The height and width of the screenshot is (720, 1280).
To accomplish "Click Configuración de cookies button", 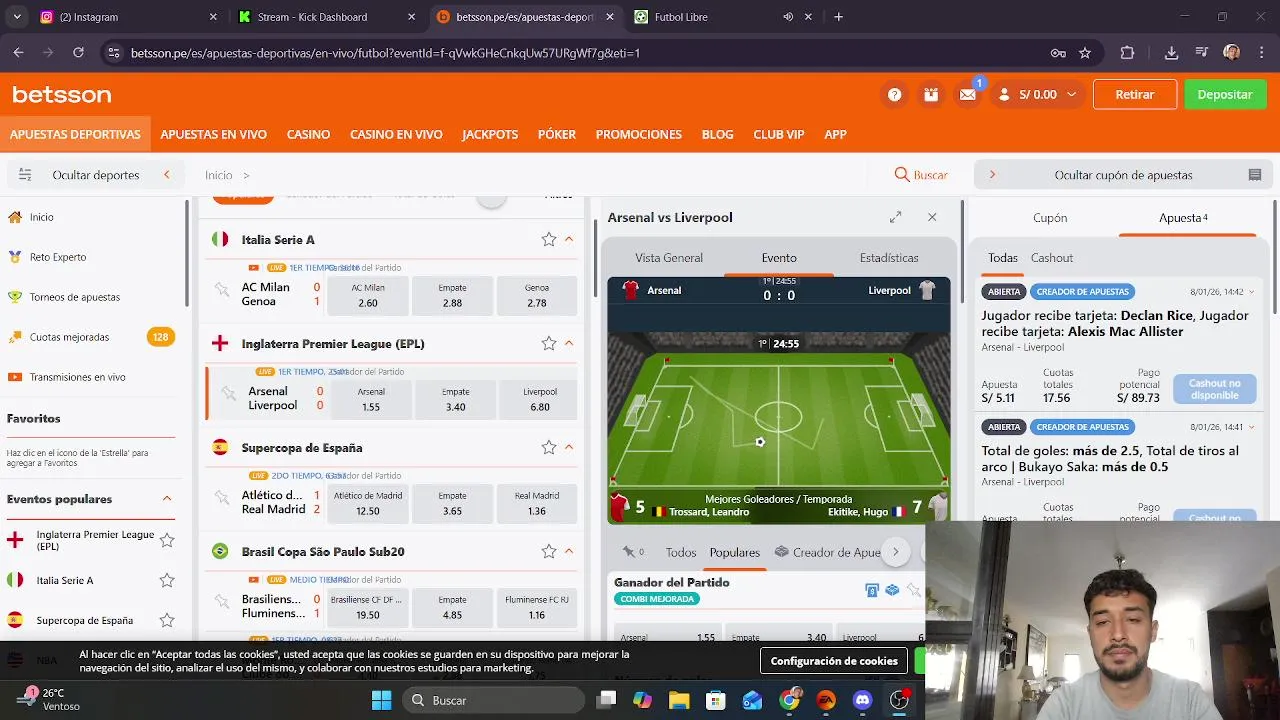I will click(x=834, y=661).
